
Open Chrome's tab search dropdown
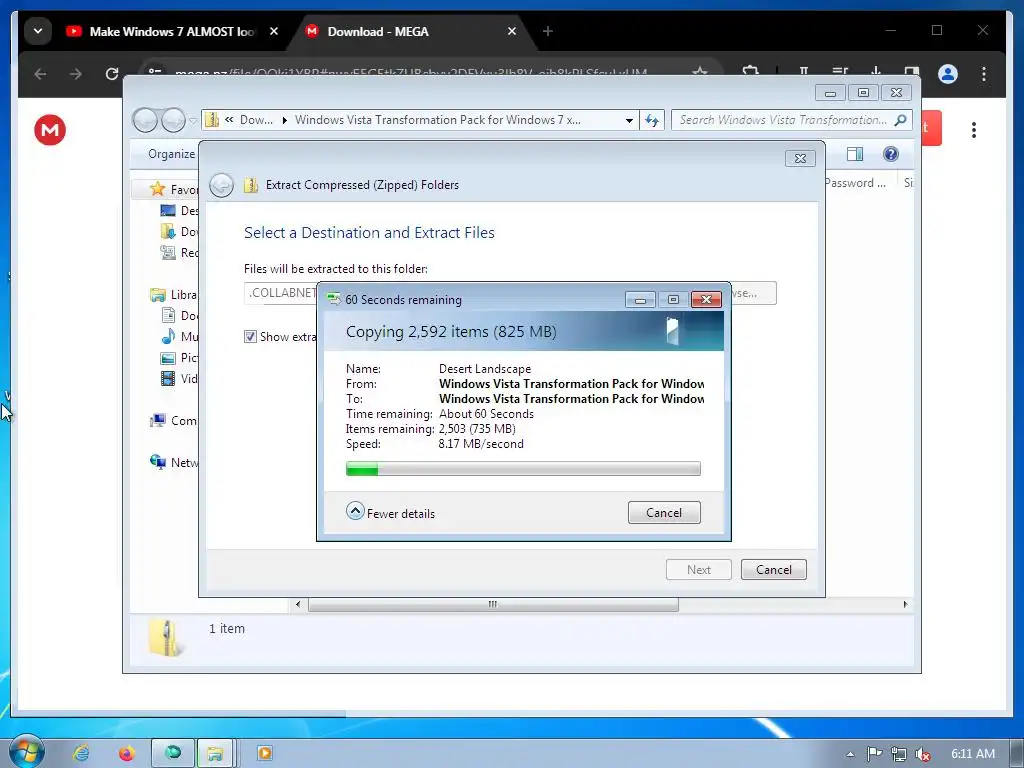(x=38, y=31)
